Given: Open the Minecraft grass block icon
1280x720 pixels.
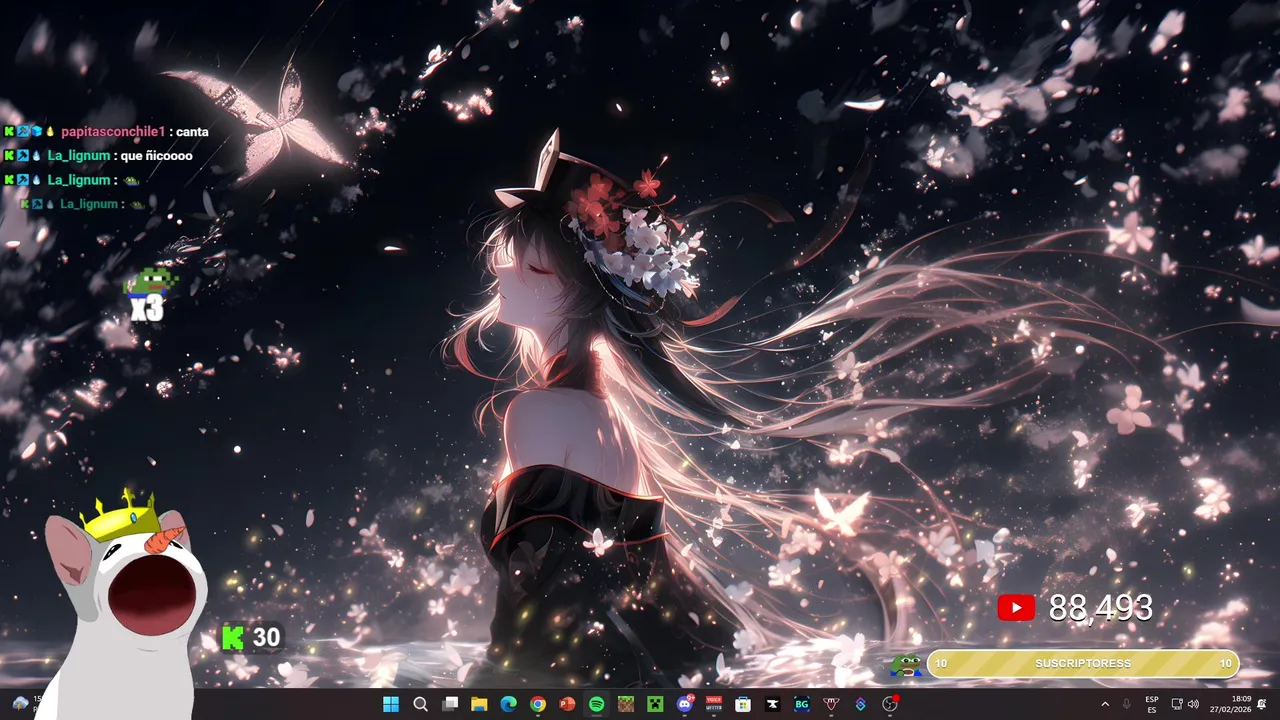Looking at the screenshot, I should coord(626,704).
